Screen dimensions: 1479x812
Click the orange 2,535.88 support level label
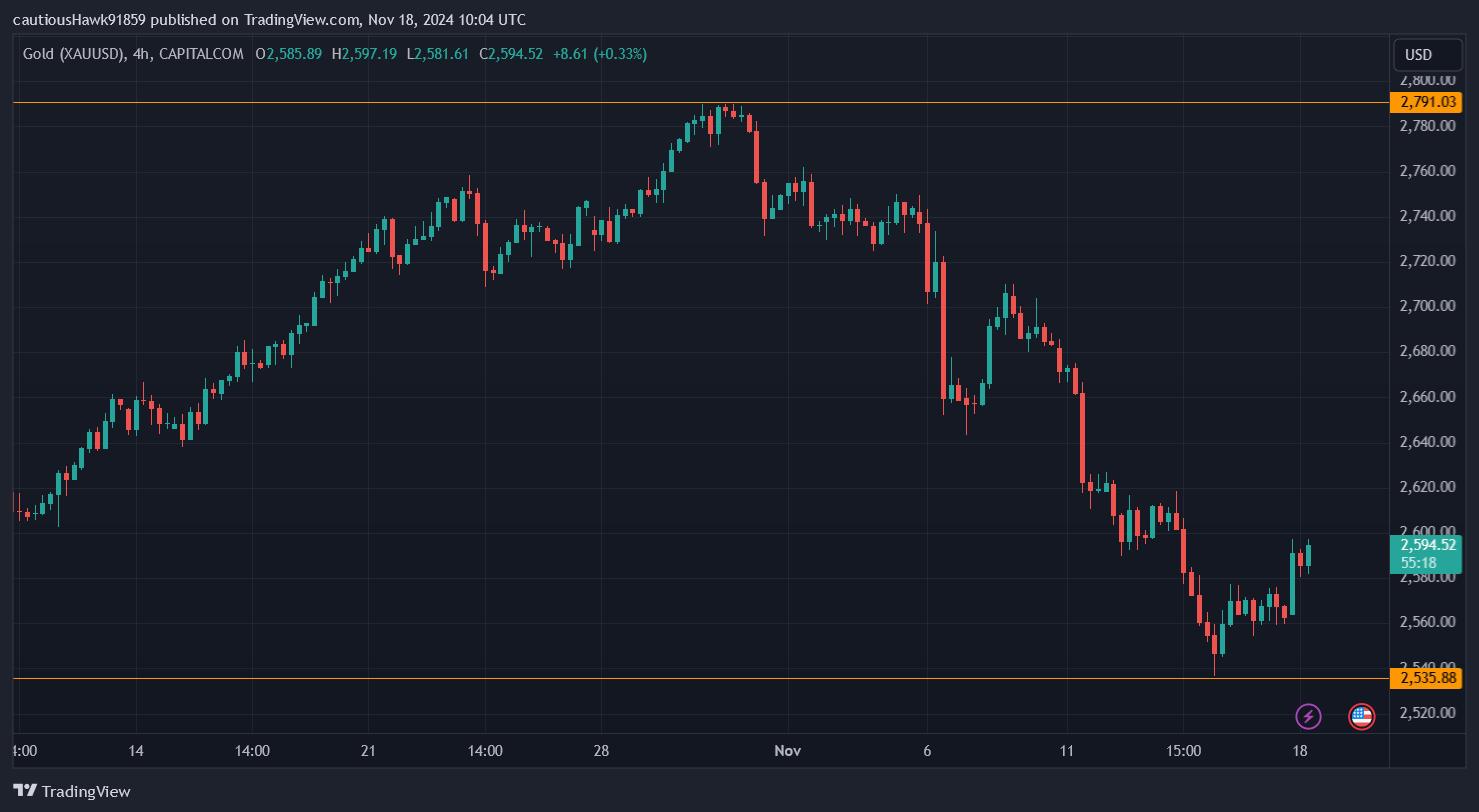(1428, 677)
